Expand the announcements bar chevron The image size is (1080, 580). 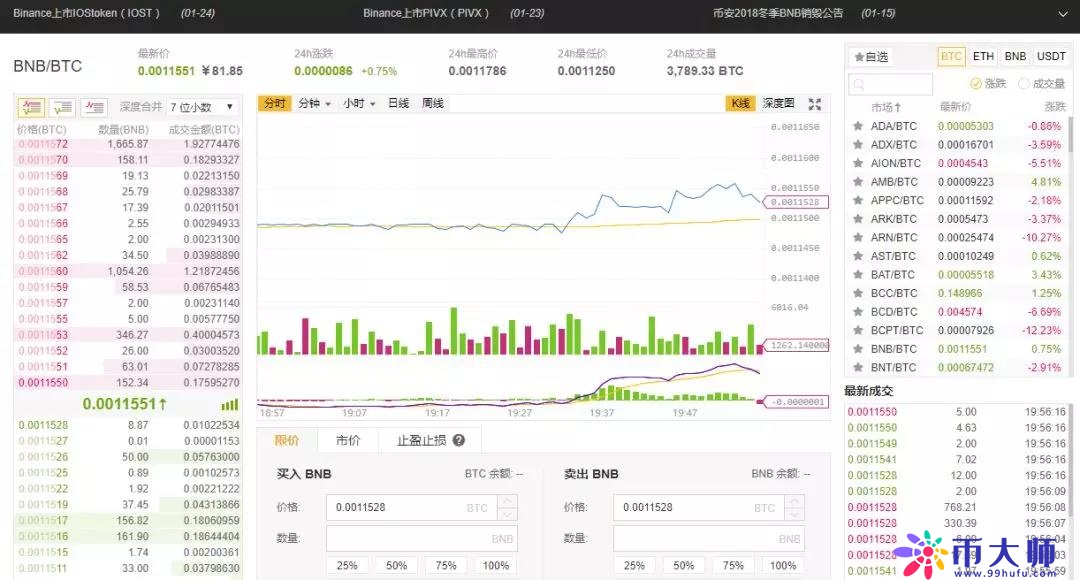[x=1063, y=14]
